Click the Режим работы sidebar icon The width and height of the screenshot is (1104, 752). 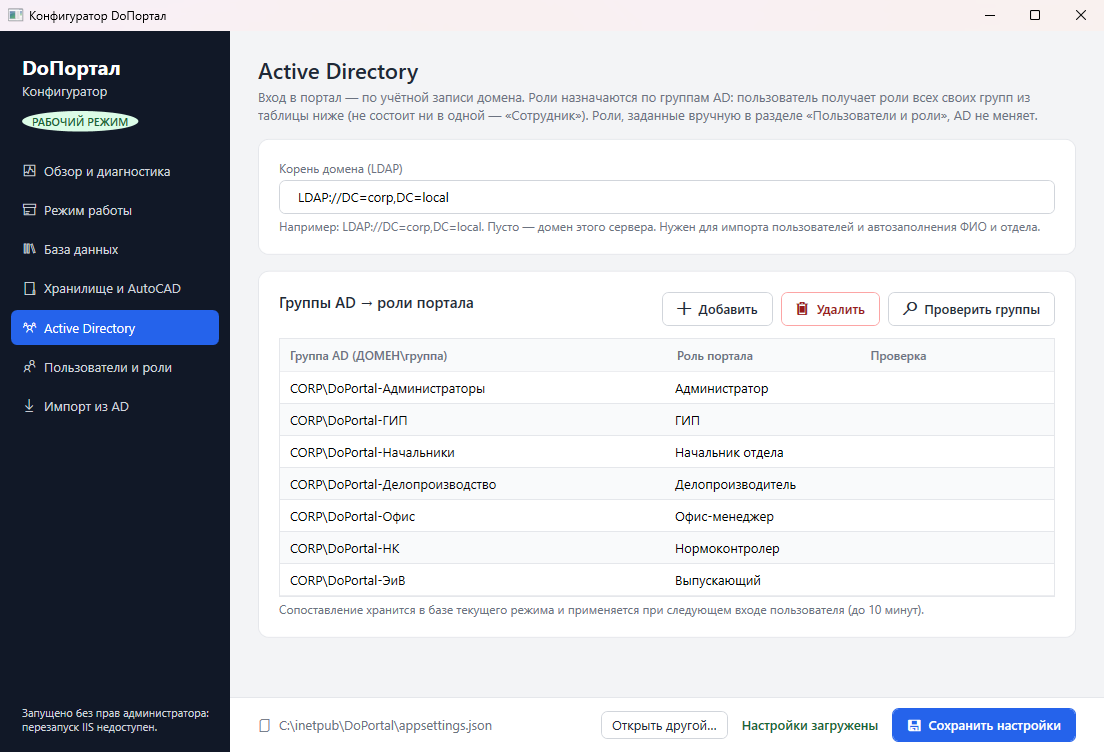[x=29, y=210]
